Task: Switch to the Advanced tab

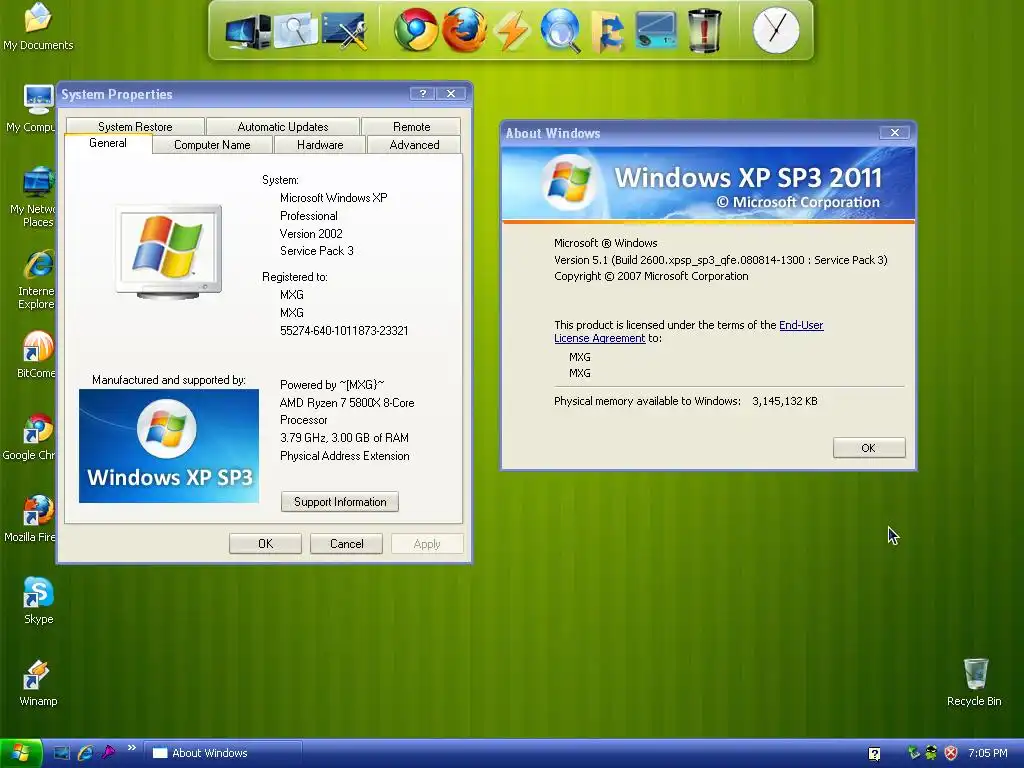Action: (414, 145)
